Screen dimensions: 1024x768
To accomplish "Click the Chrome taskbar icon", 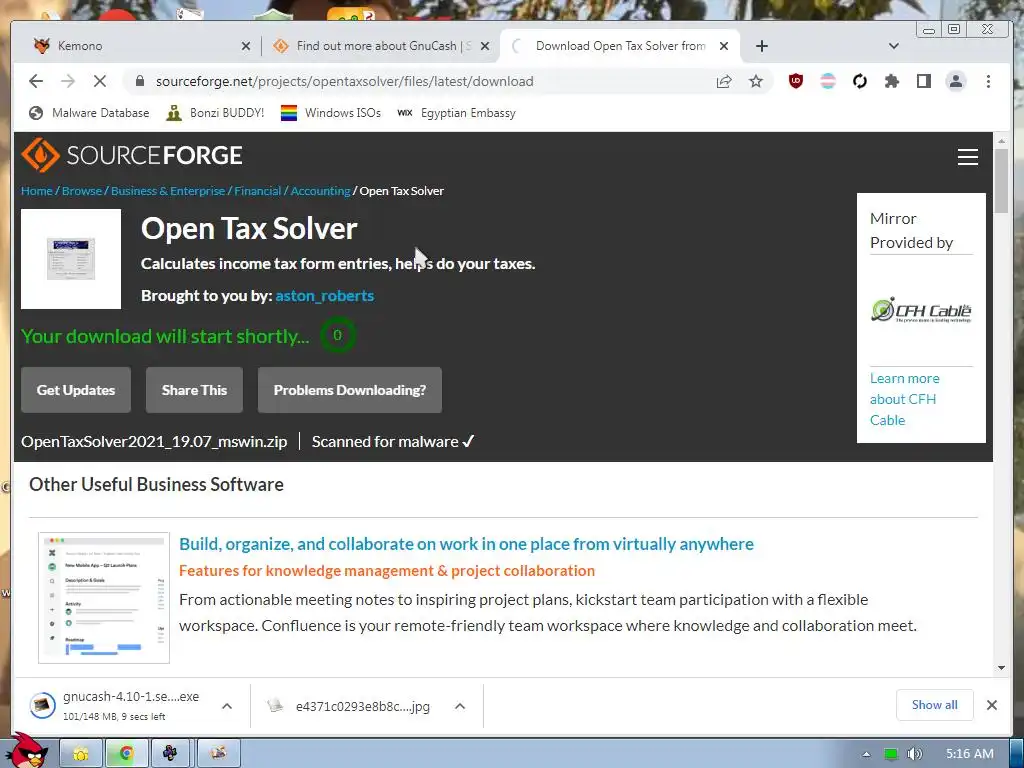I will 127,754.
